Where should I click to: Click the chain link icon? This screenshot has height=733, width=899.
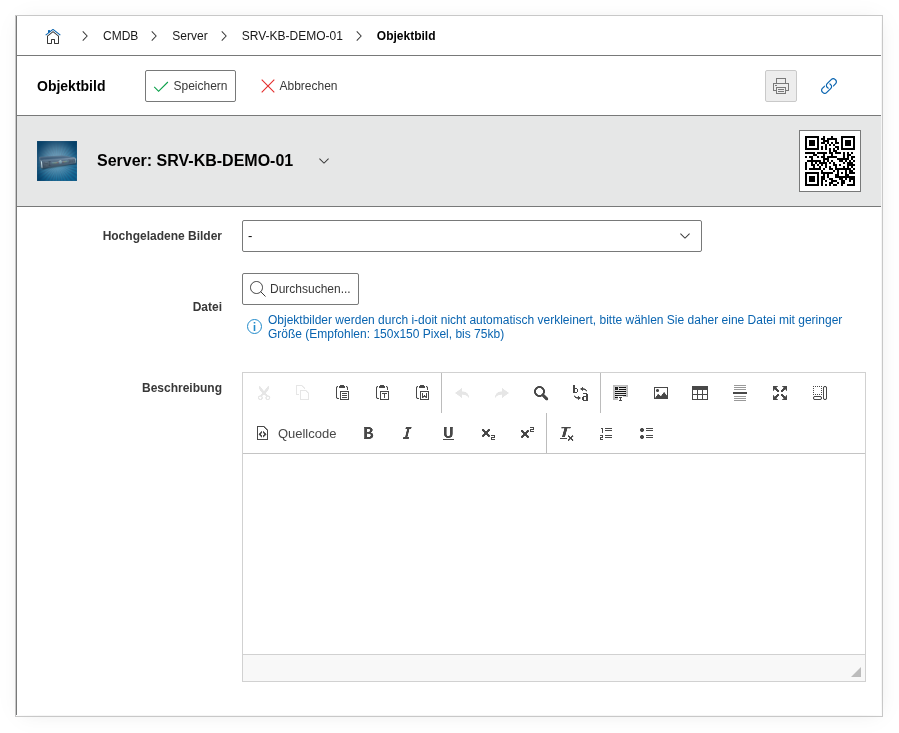tap(828, 86)
